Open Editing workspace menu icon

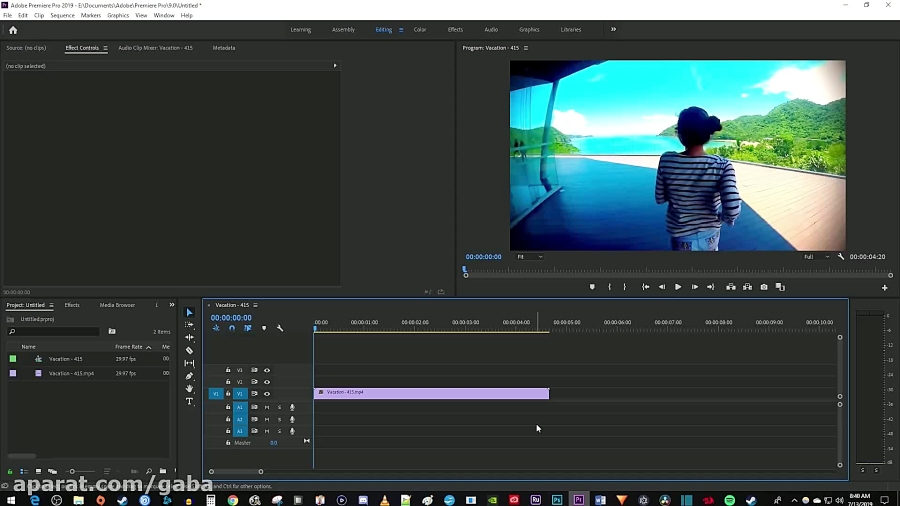coord(401,30)
